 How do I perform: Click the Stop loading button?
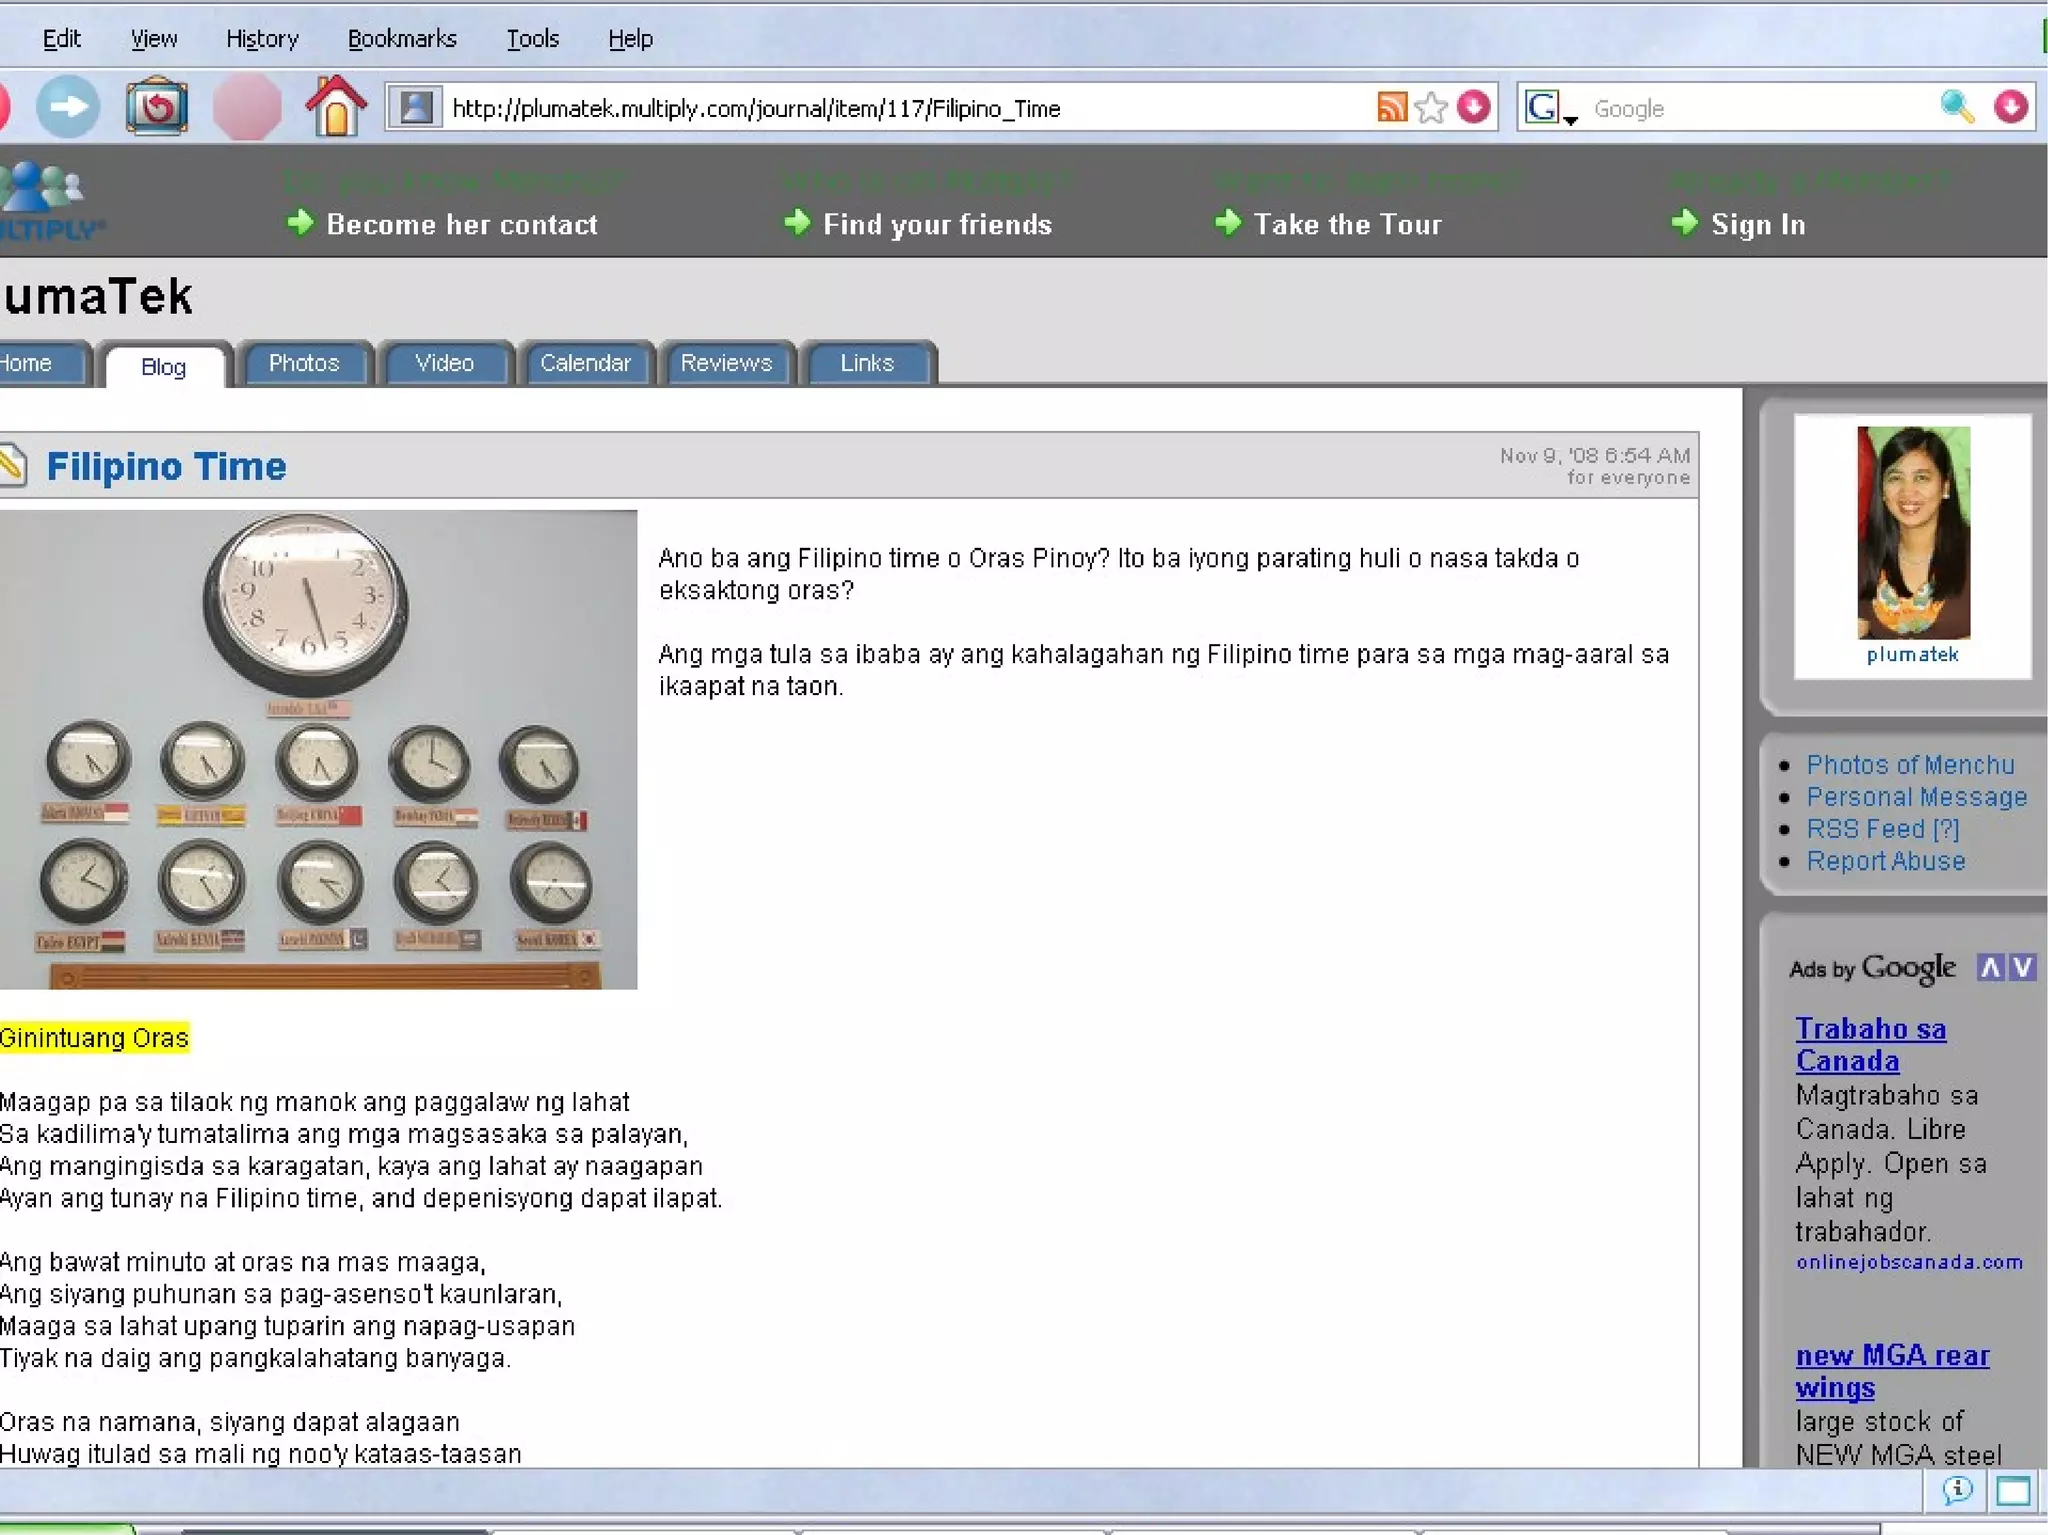247,107
